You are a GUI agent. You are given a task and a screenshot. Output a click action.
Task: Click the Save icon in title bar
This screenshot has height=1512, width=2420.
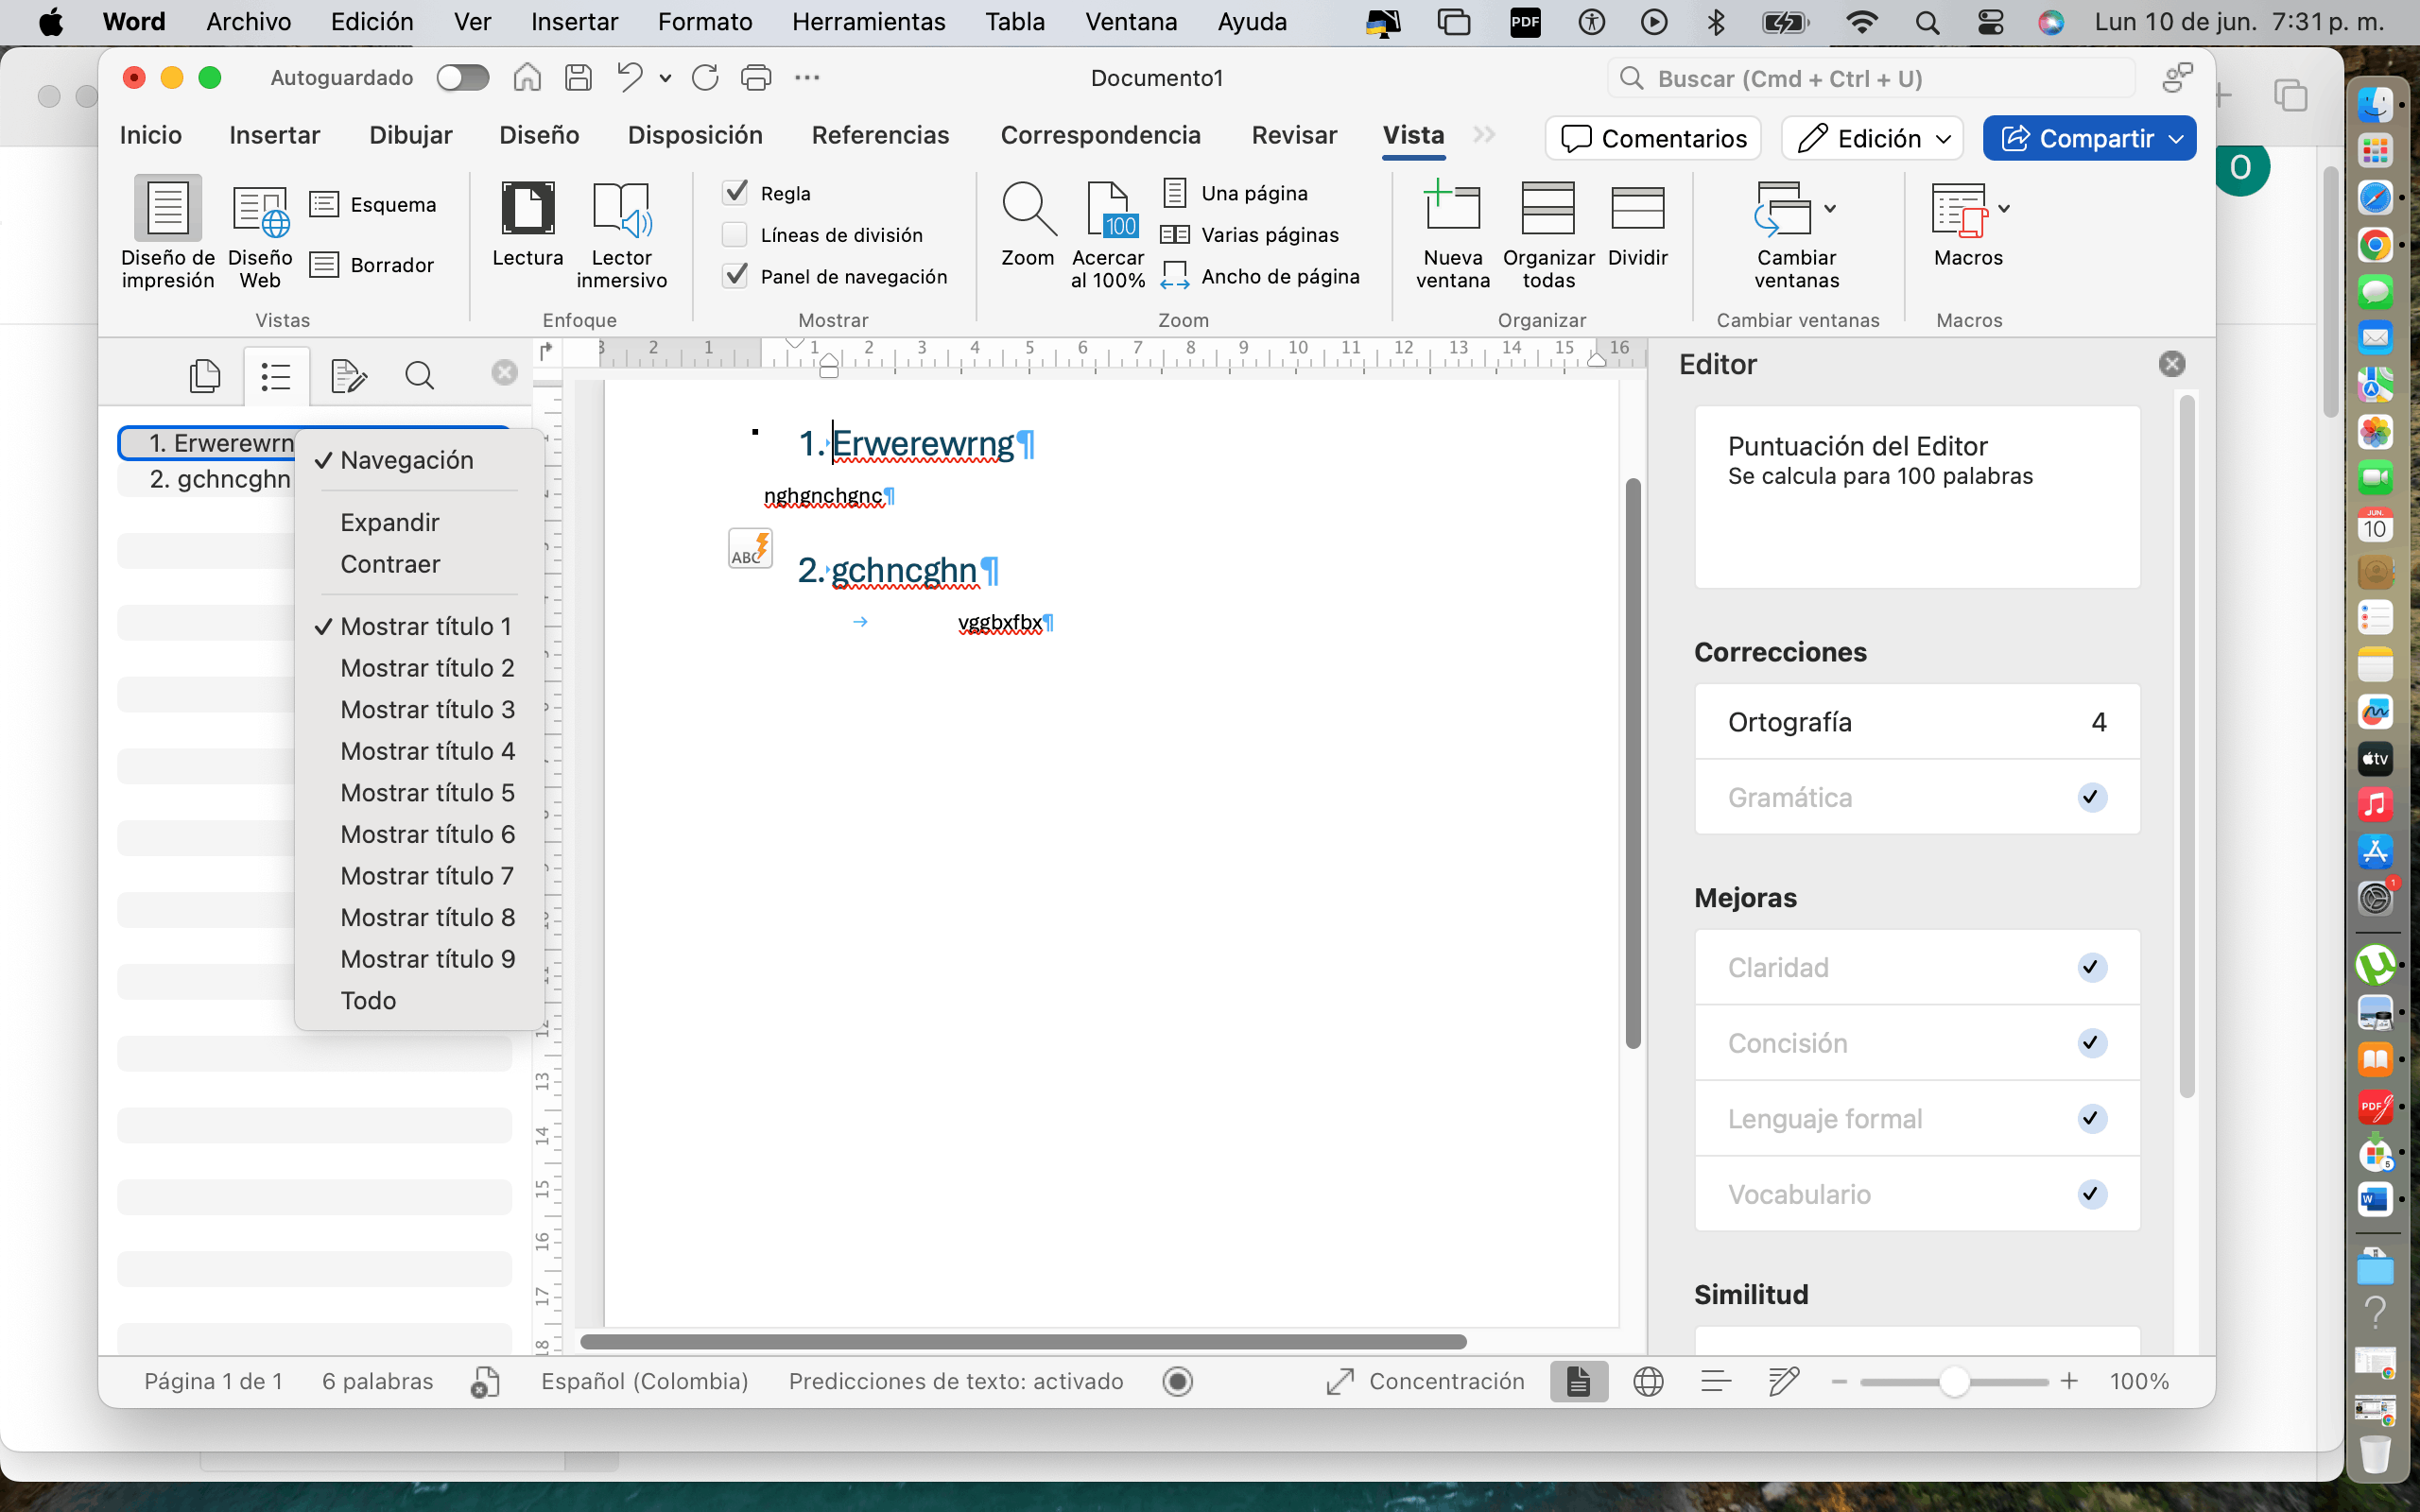tap(578, 78)
